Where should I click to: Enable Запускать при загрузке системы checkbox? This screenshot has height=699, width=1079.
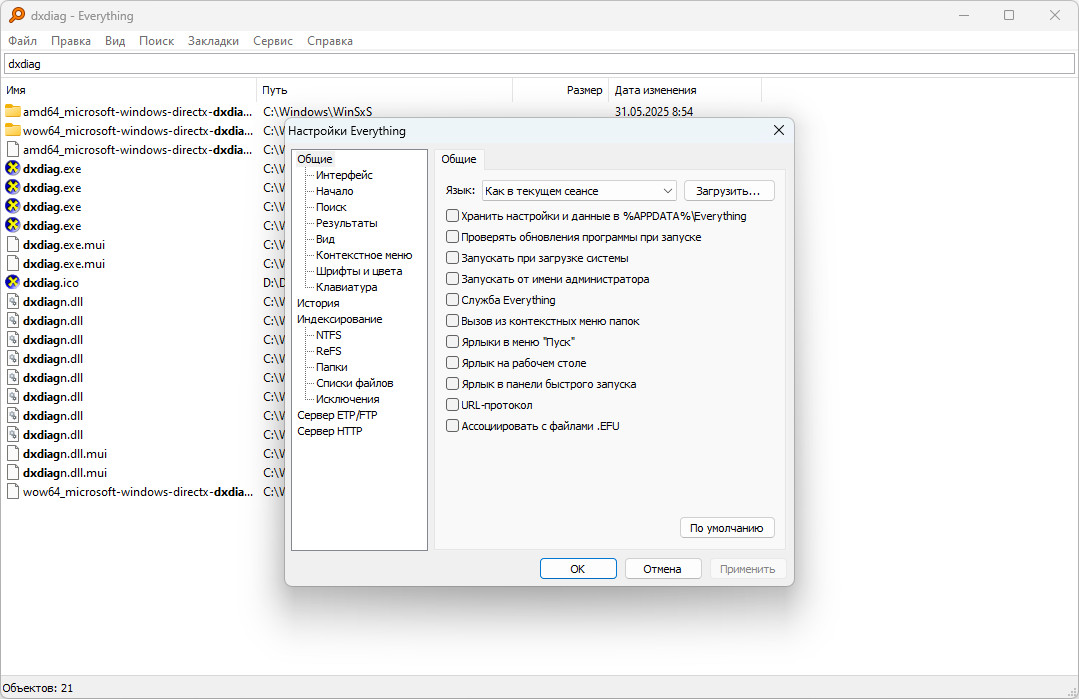point(452,258)
